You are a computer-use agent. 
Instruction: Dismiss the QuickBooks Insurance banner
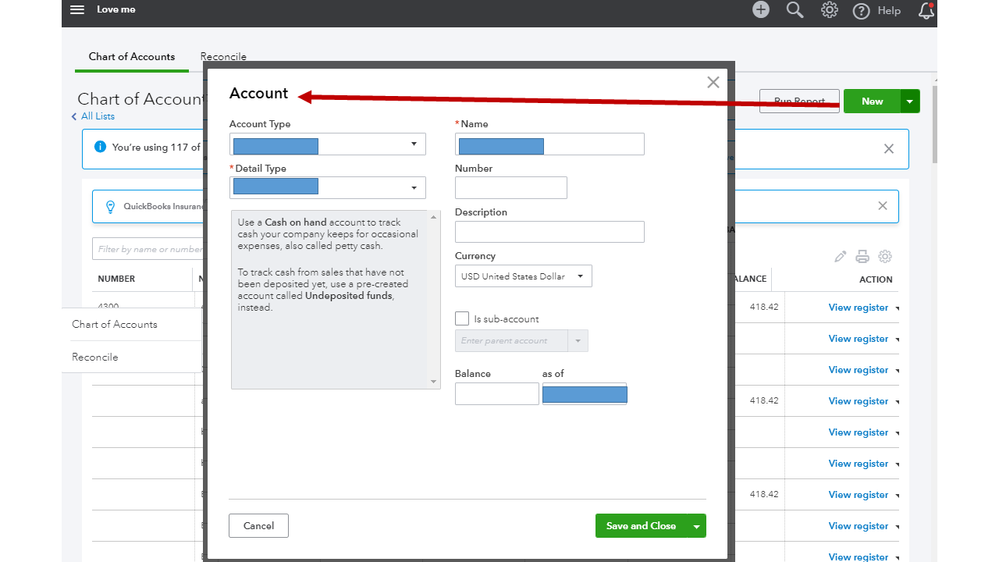point(882,206)
